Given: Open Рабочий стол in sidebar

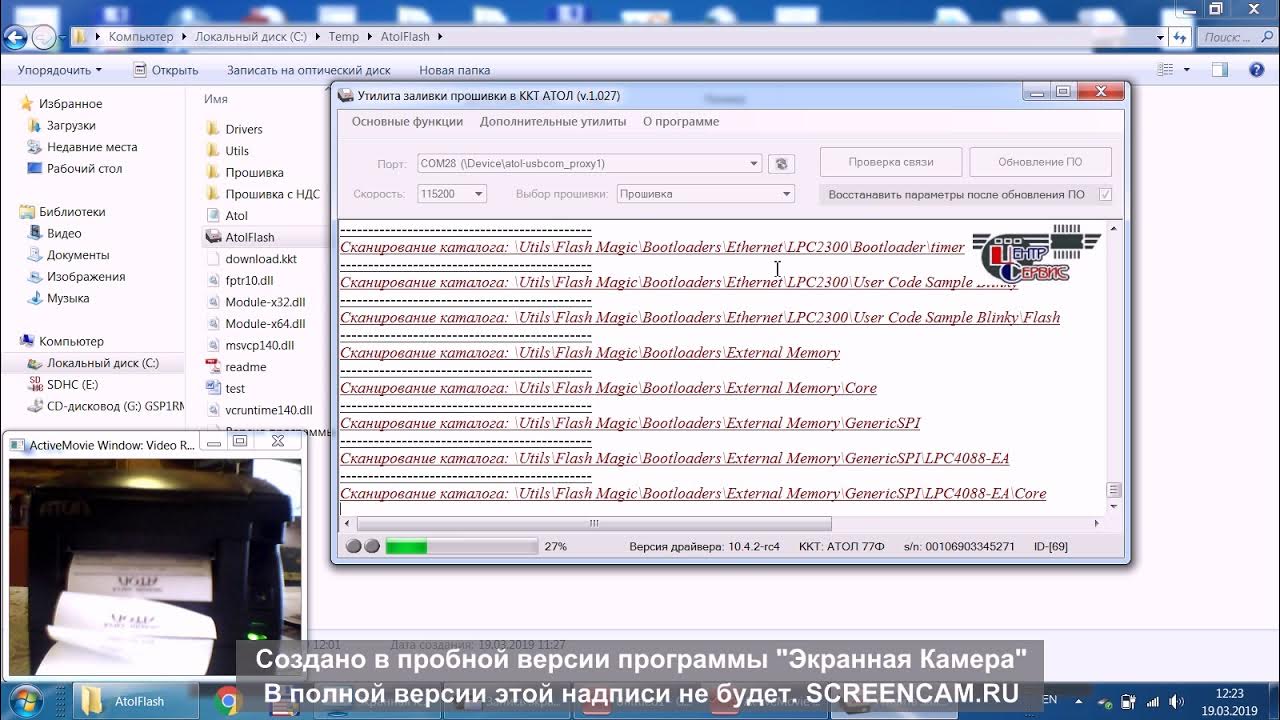Looking at the screenshot, I should click(84, 169).
